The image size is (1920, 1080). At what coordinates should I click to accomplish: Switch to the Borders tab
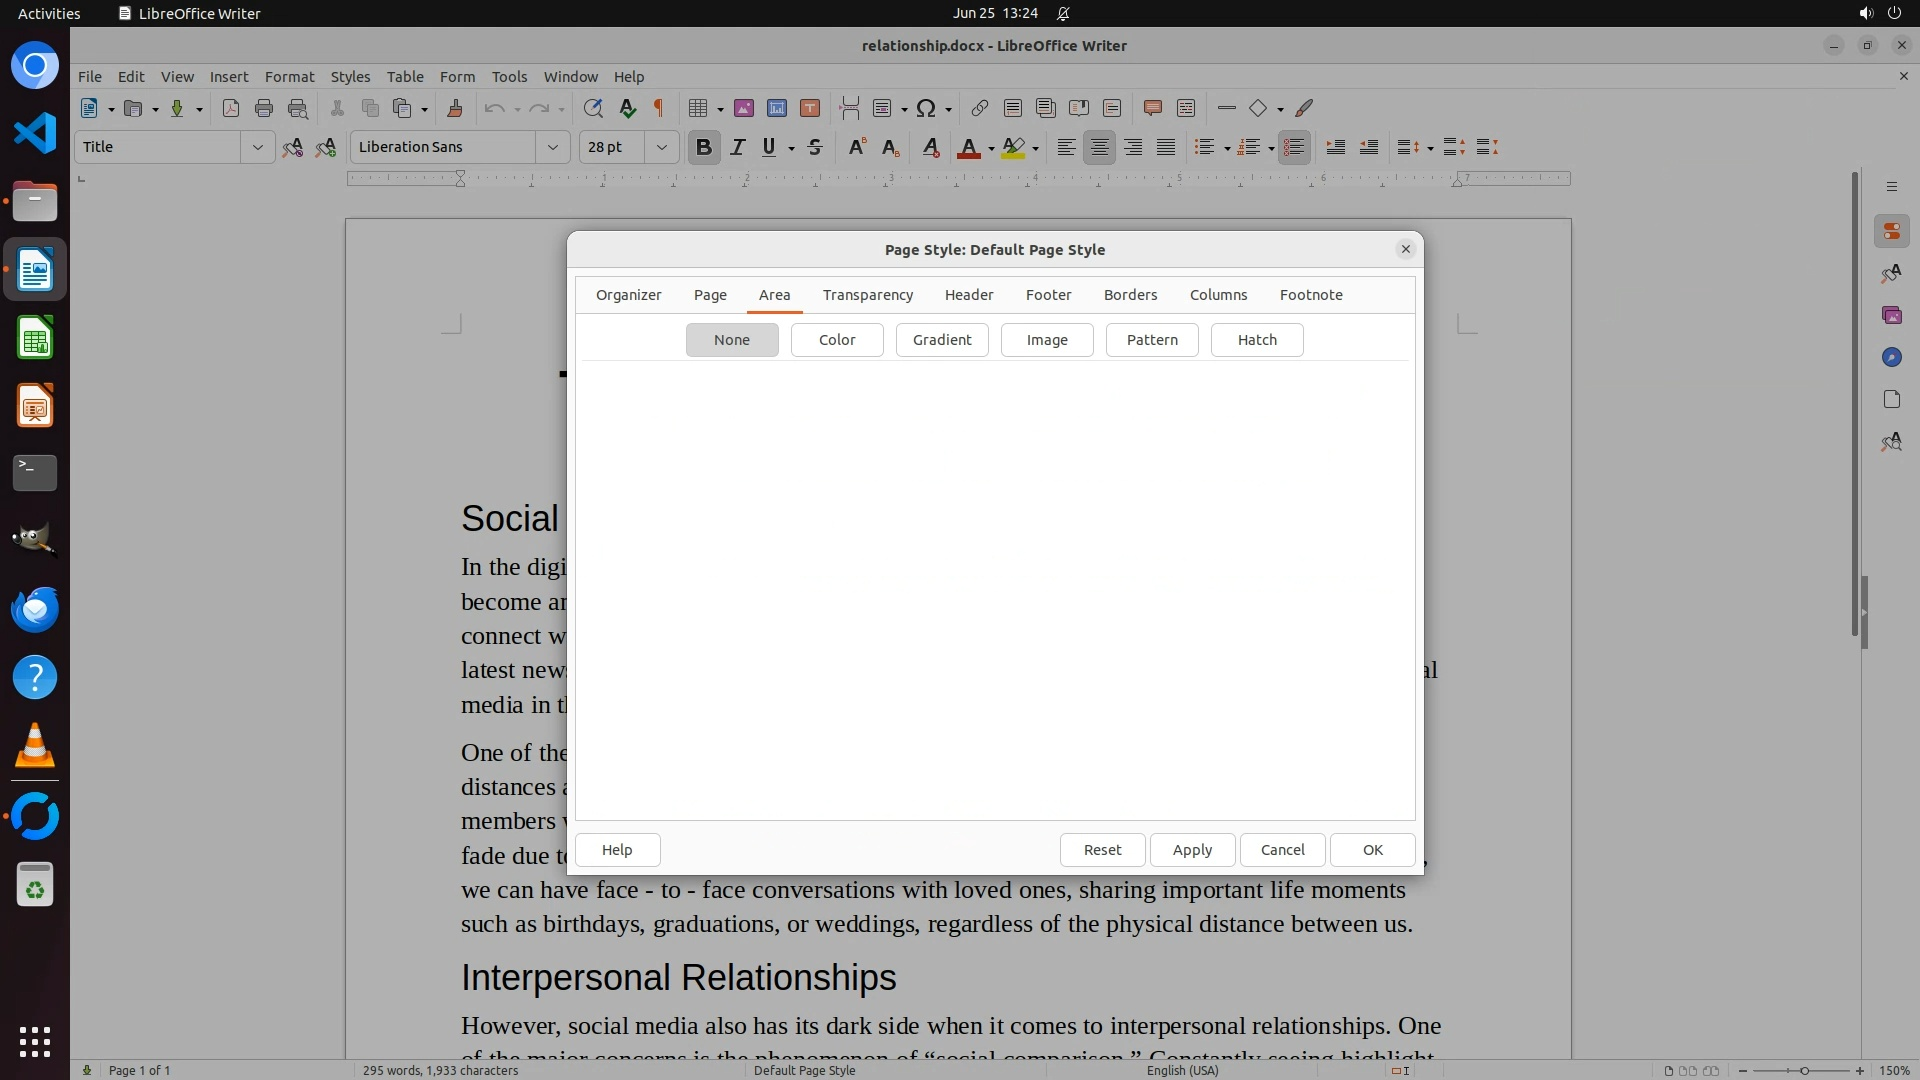pyautogui.click(x=1130, y=295)
